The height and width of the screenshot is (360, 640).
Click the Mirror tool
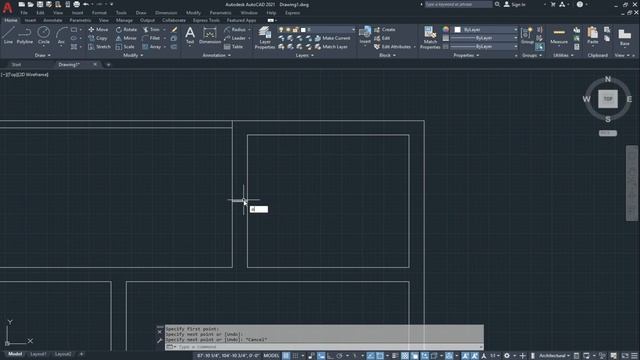[x=126, y=38]
